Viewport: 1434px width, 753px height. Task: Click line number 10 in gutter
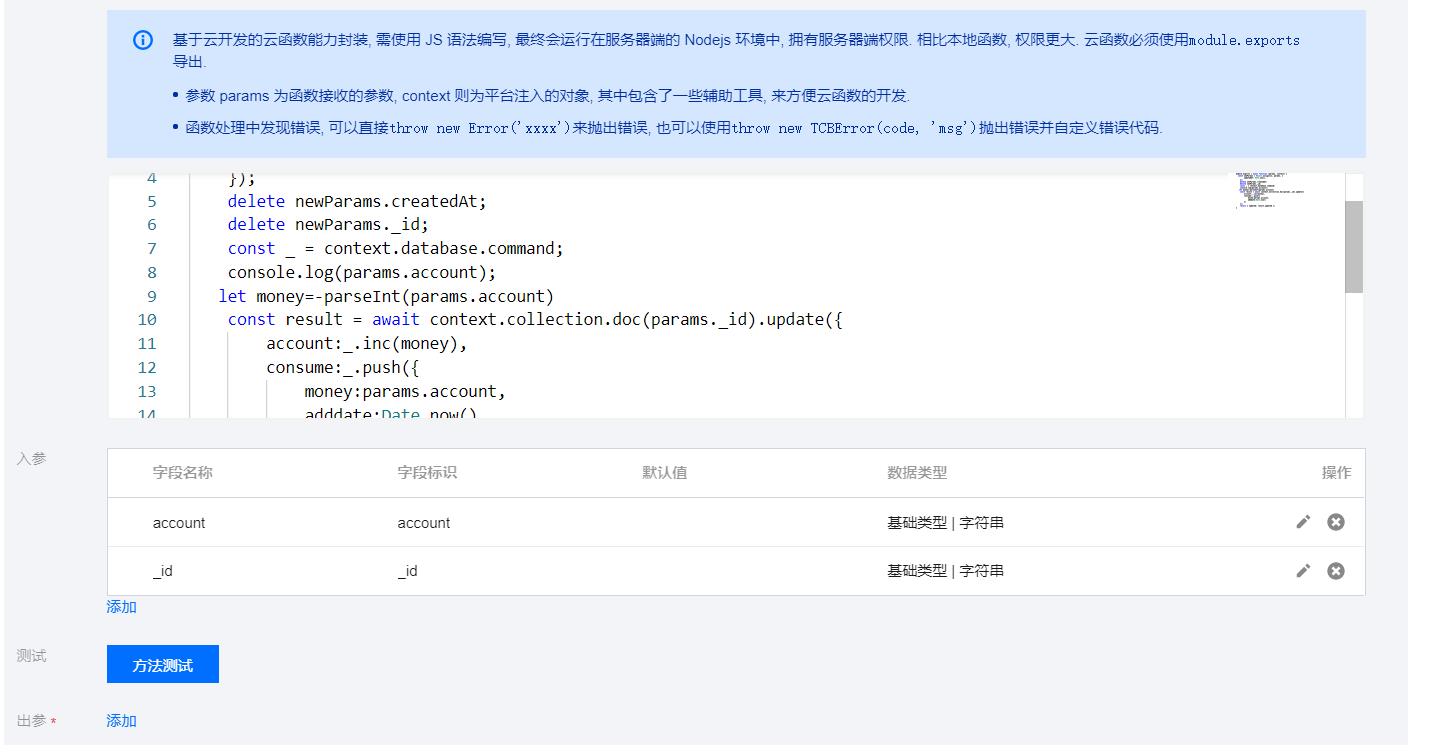coord(147,320)
